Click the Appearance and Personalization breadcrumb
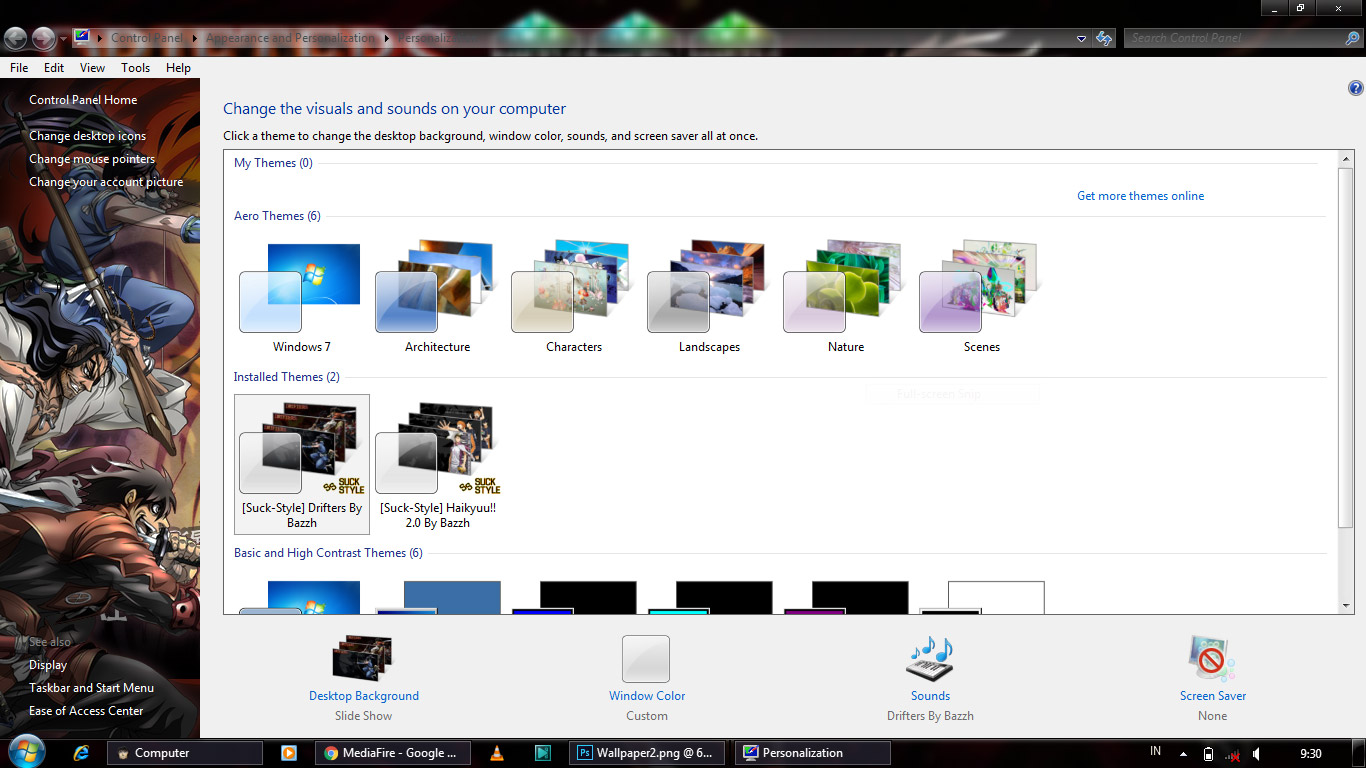Viewport: 1366px width, 768px height. tap(290, 38)
